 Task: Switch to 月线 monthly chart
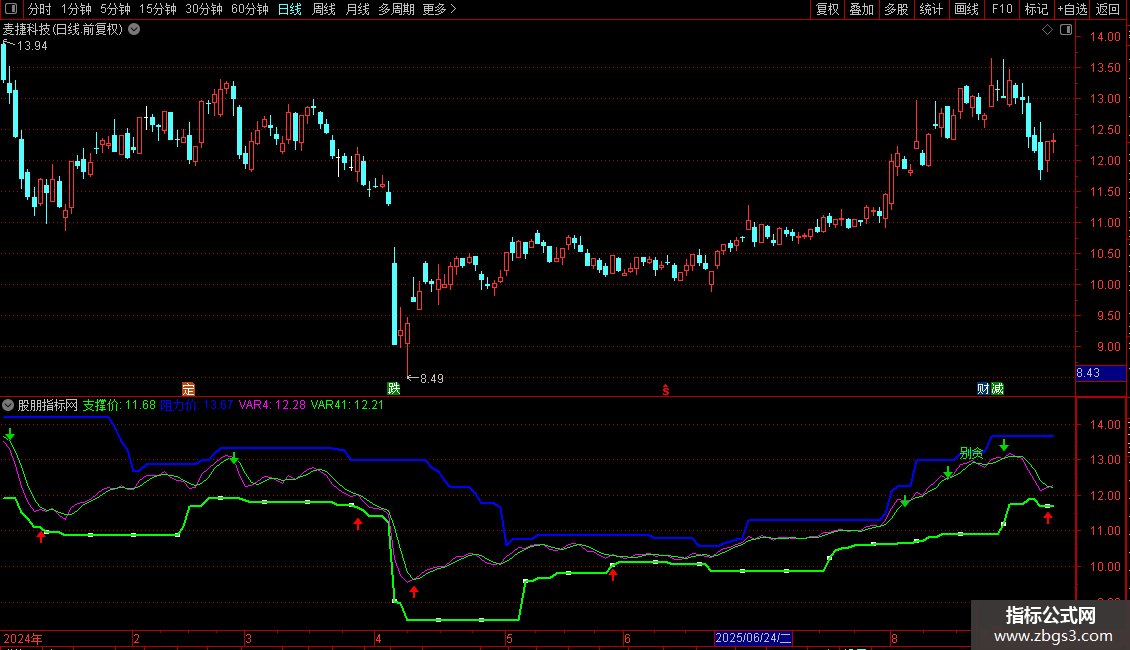(x=357, y=9)
